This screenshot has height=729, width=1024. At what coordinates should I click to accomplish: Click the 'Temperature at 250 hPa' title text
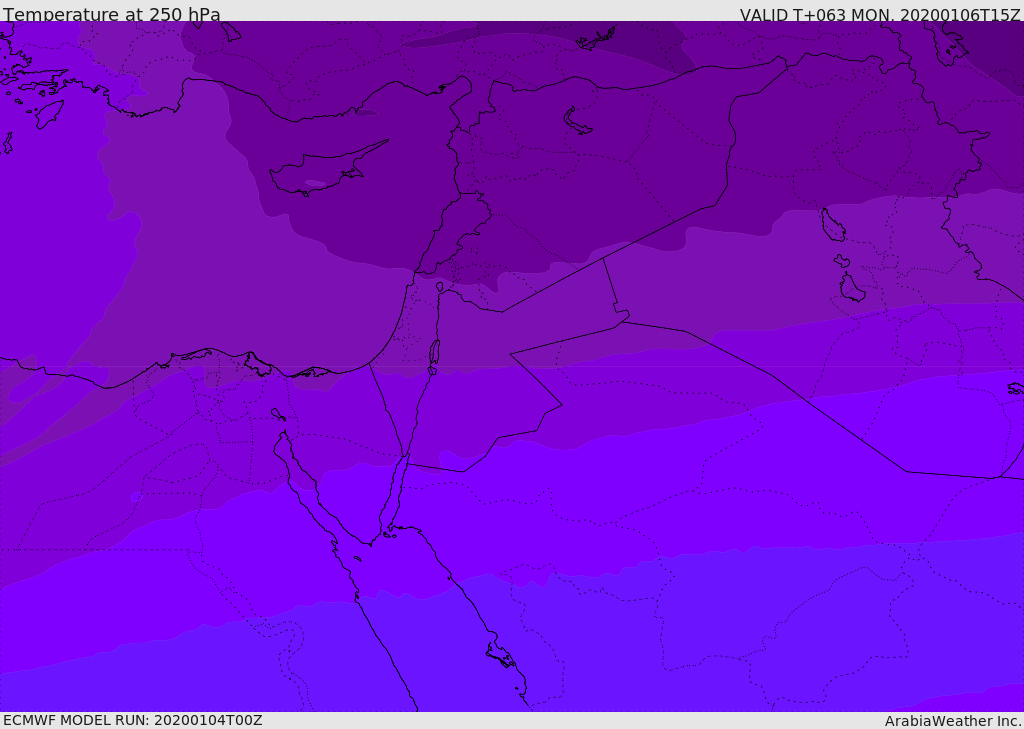(x=112, y=14)
